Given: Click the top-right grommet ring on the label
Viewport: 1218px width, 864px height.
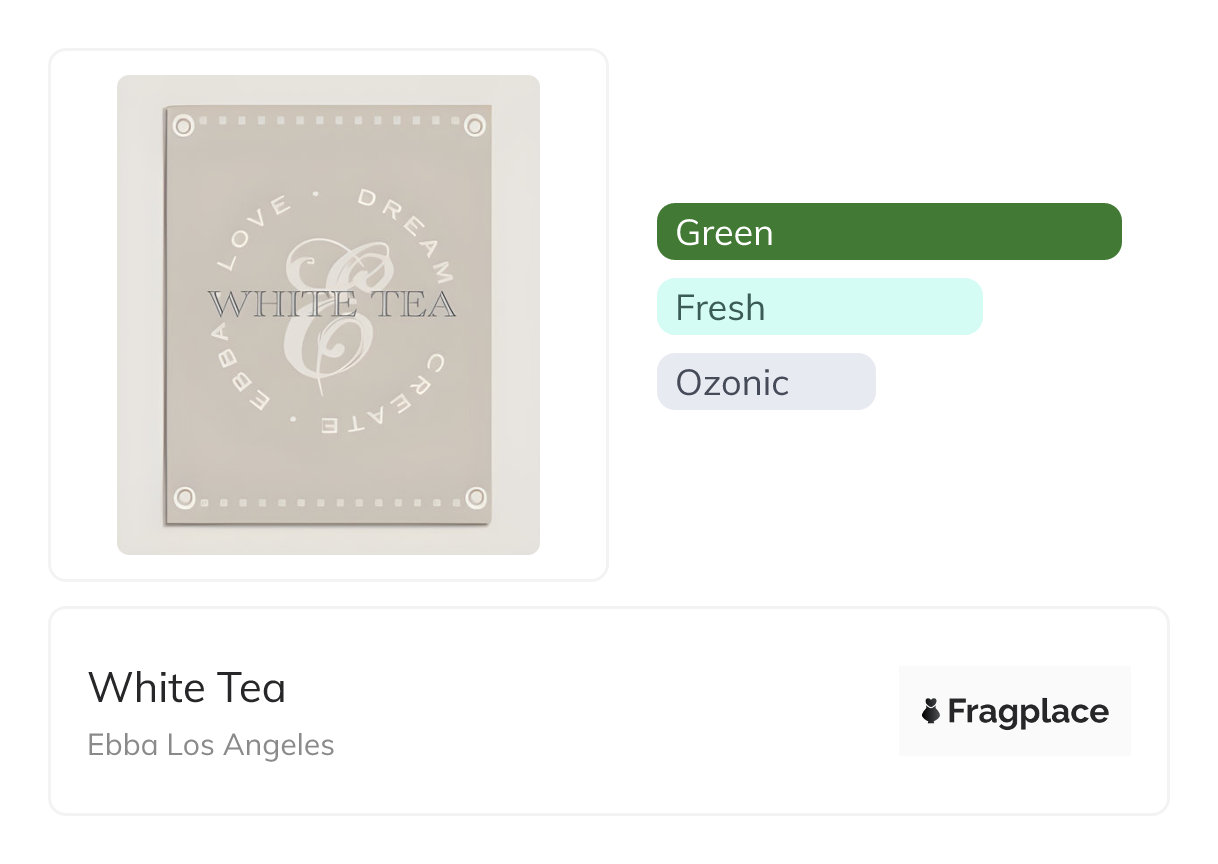Looking at the screenshot, I should coord(475,126).
